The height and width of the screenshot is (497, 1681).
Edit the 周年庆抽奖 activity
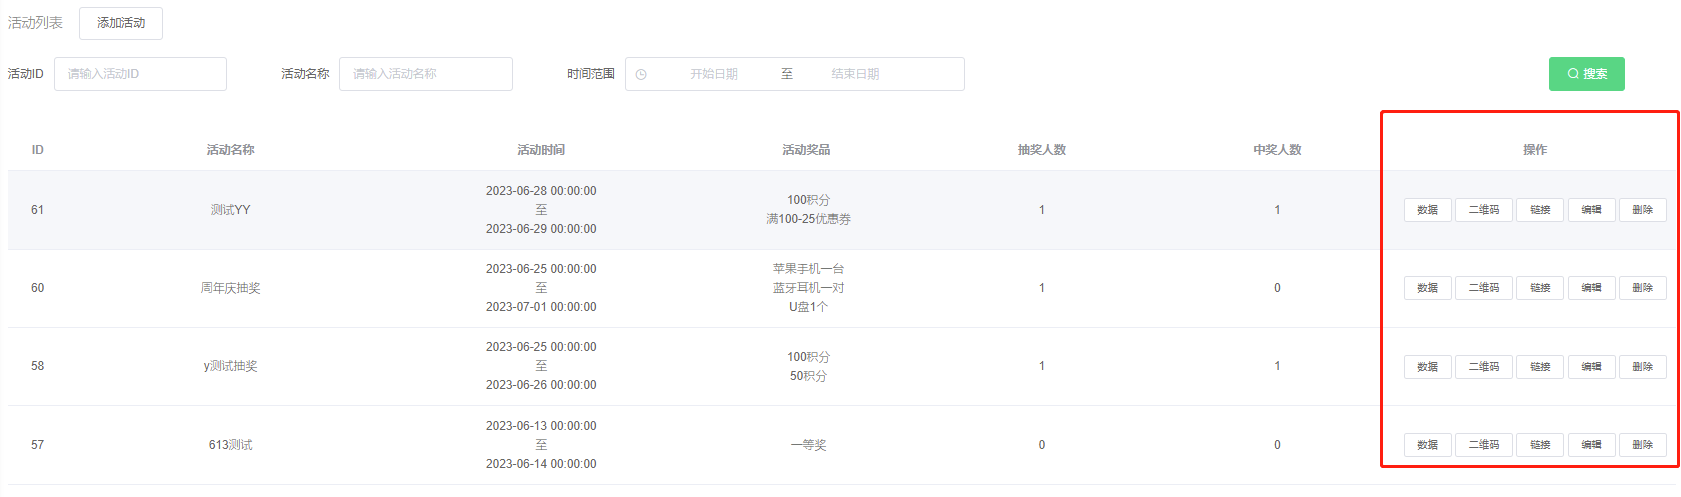(1591, 288)
